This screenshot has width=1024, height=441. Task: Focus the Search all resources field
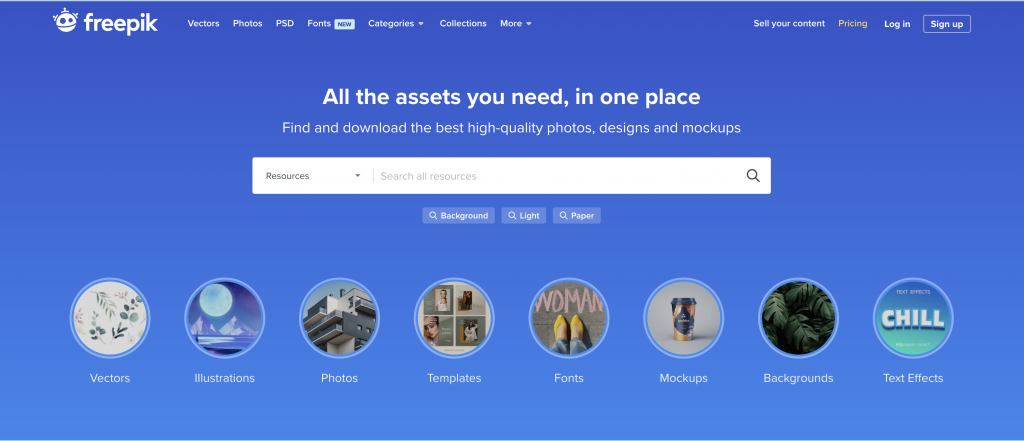(x=558, y=176)
